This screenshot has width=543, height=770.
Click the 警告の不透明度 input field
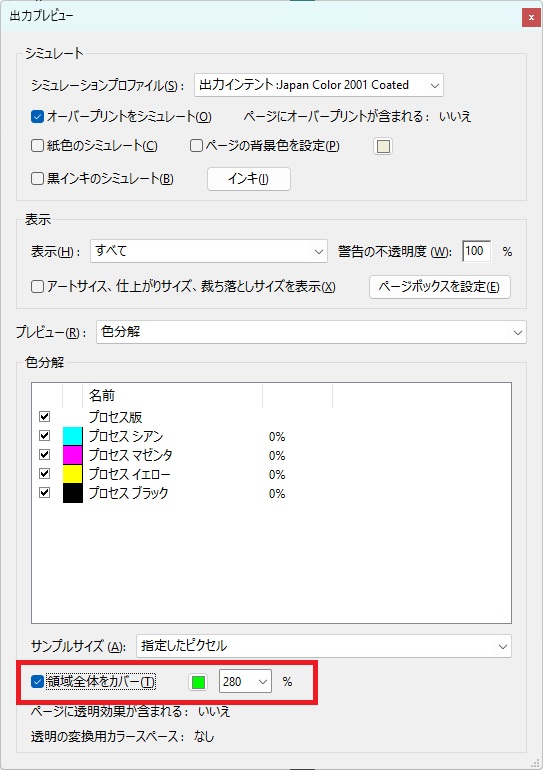coord(477,251)
